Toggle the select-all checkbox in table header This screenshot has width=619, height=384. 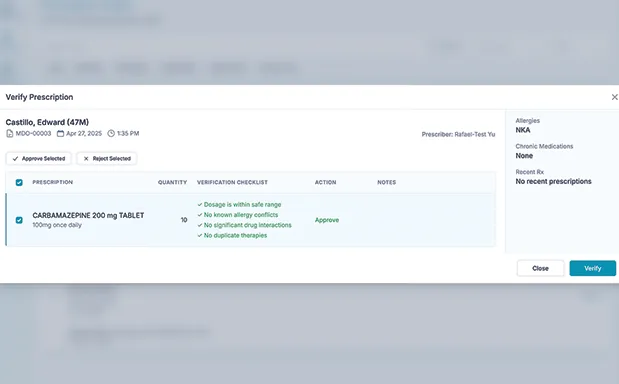click(19, 182)
